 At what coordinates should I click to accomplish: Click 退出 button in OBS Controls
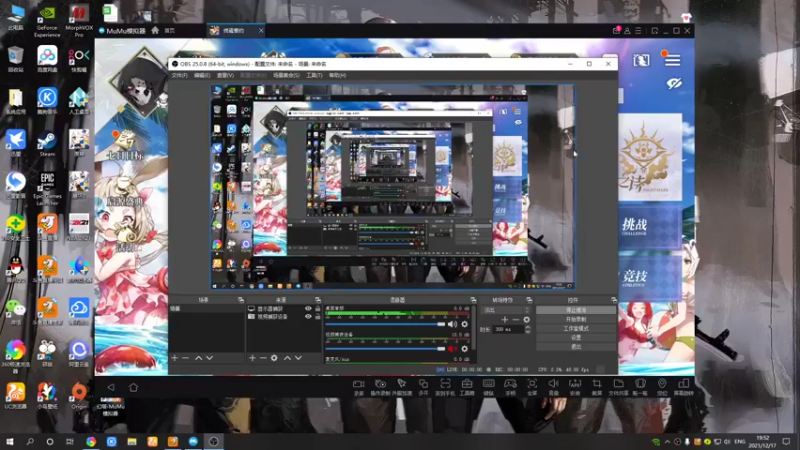click(x=576, y=347)
